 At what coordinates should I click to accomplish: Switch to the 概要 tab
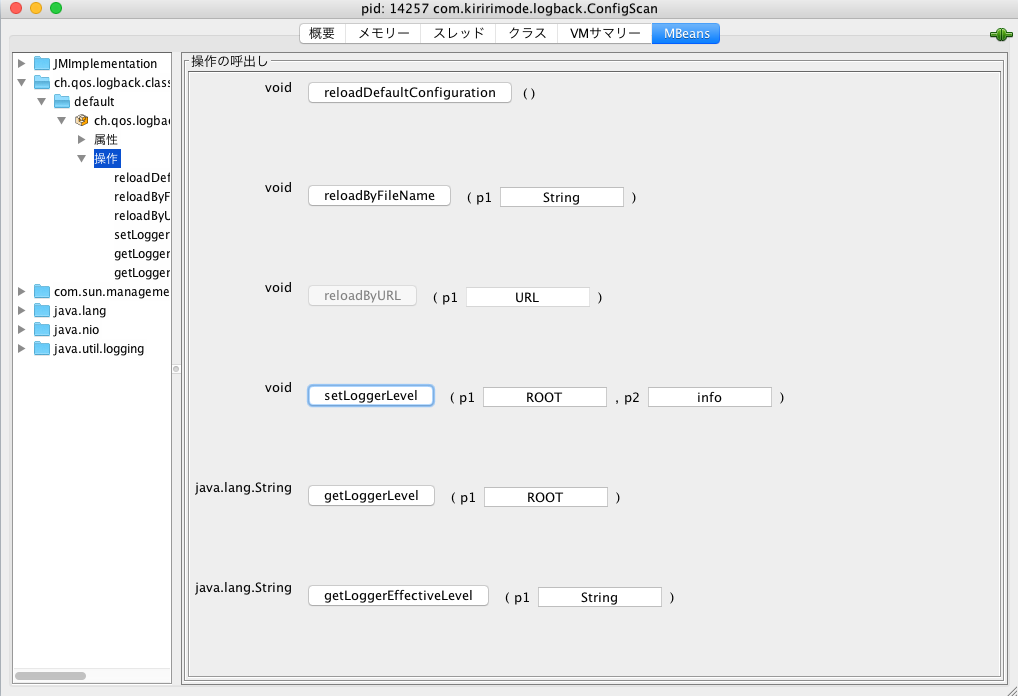coord(322,33)
